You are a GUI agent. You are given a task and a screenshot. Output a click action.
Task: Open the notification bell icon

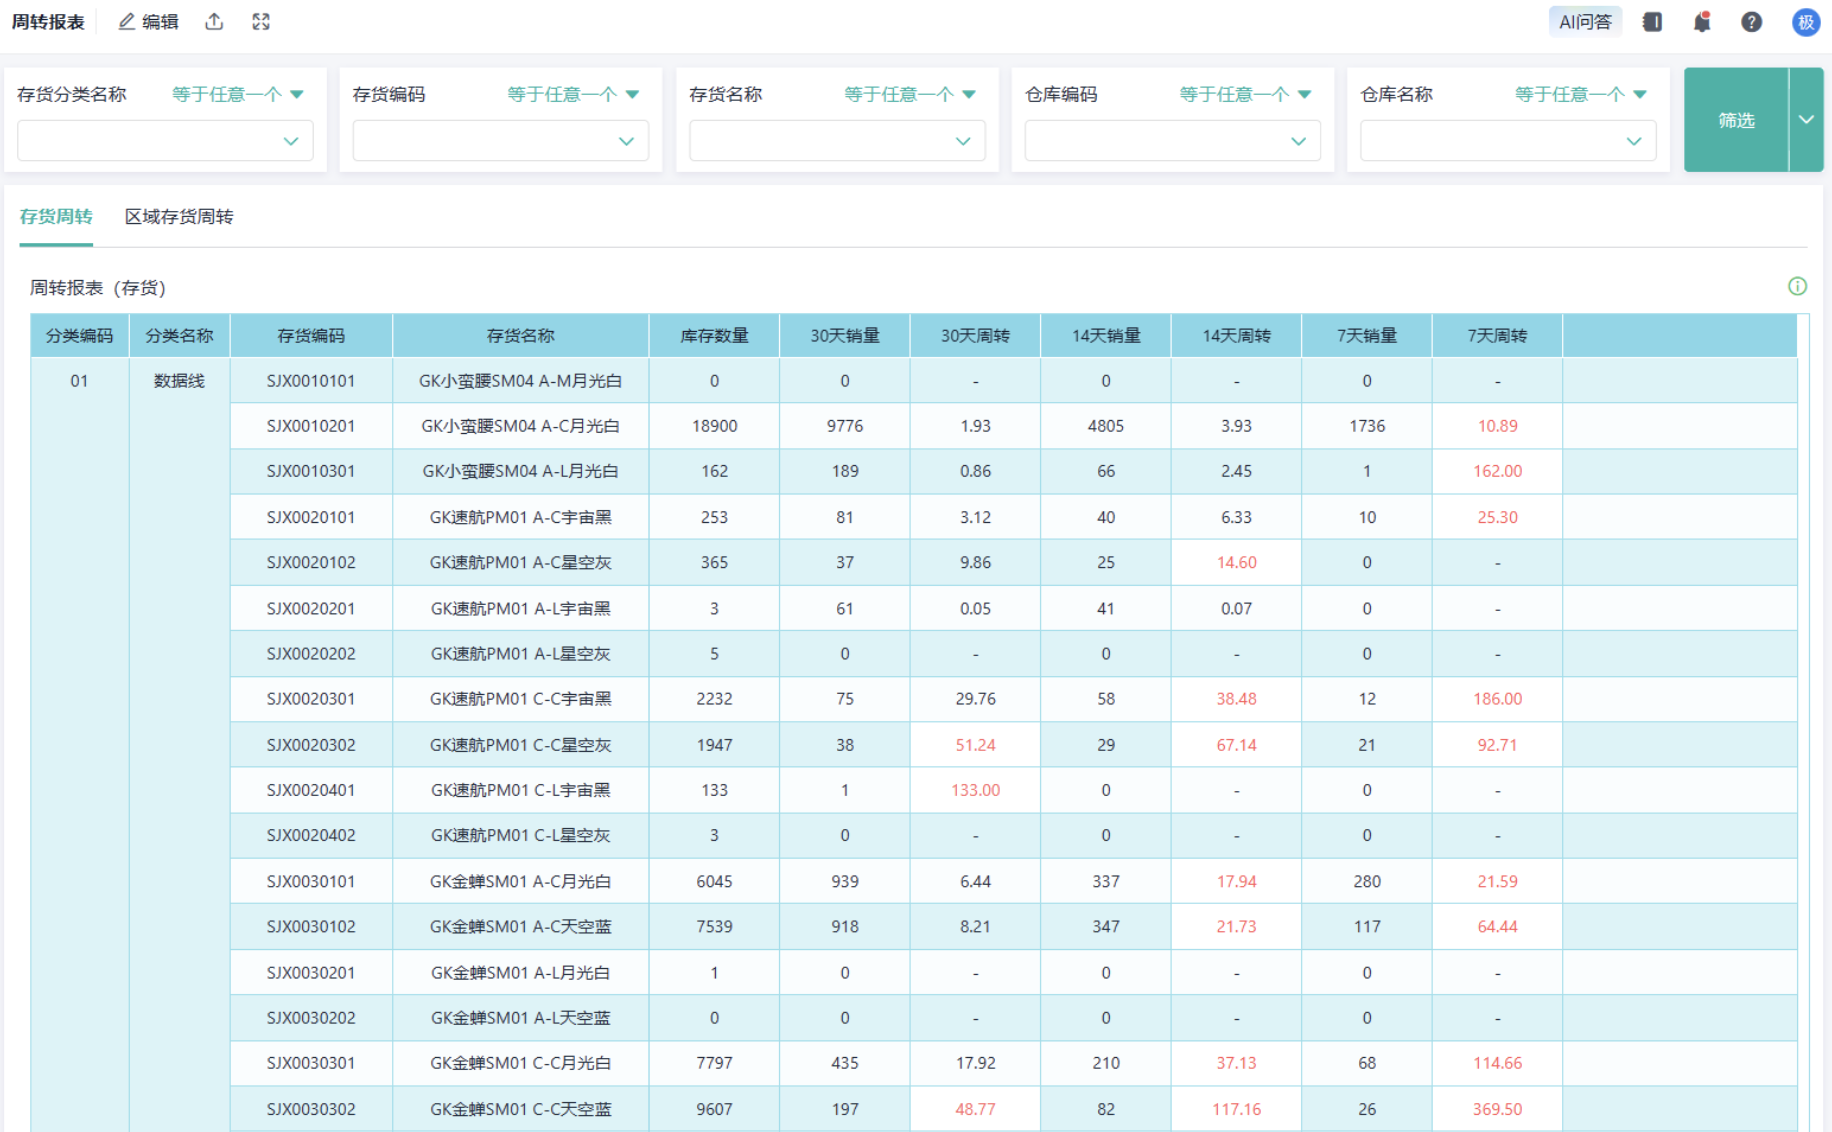pyautogui.click(x=1702, y=22)
